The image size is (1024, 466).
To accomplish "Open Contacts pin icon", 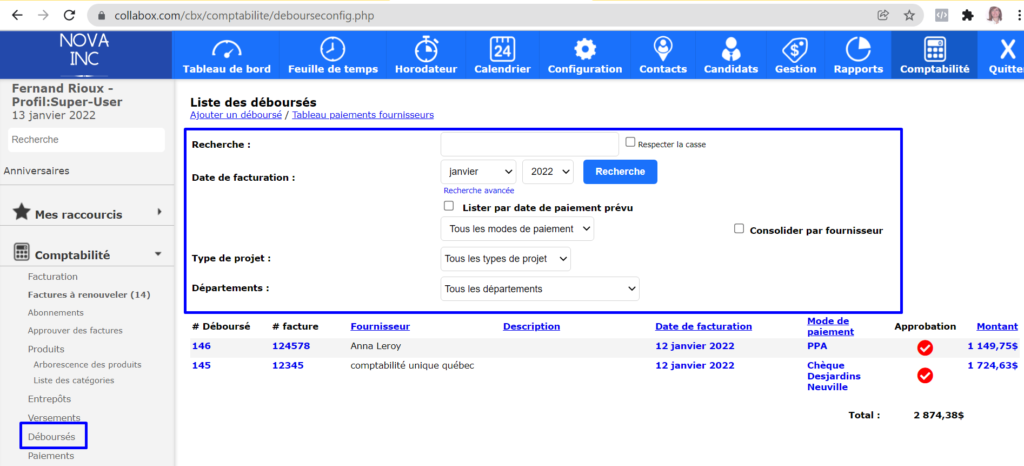I will [663, 49].
